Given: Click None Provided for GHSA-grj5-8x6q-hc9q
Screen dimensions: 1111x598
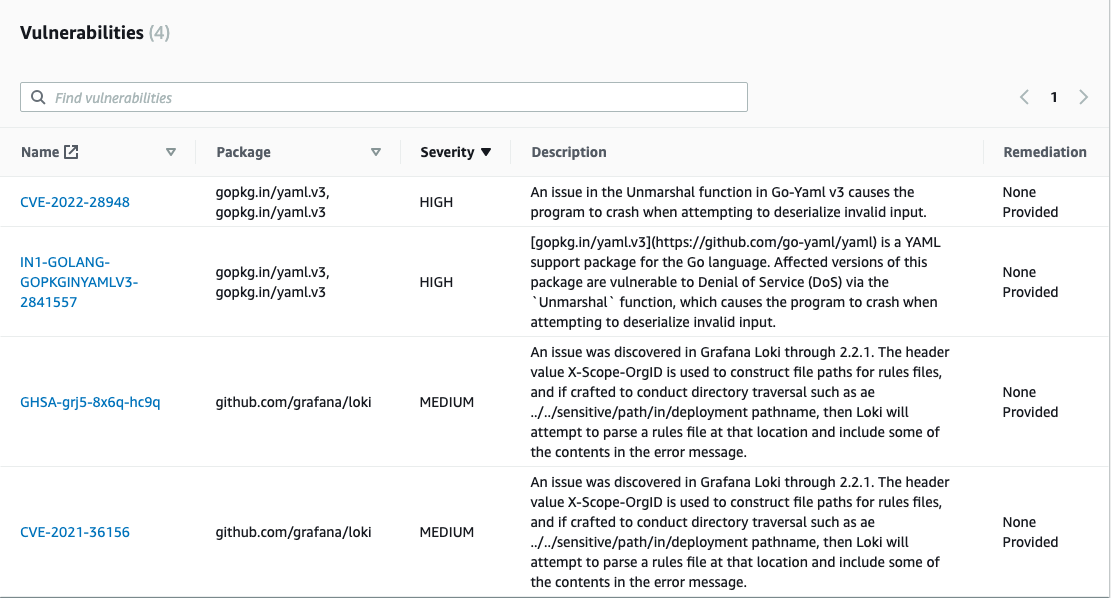Looking at the screenshot, I should tap(1030, 402).
